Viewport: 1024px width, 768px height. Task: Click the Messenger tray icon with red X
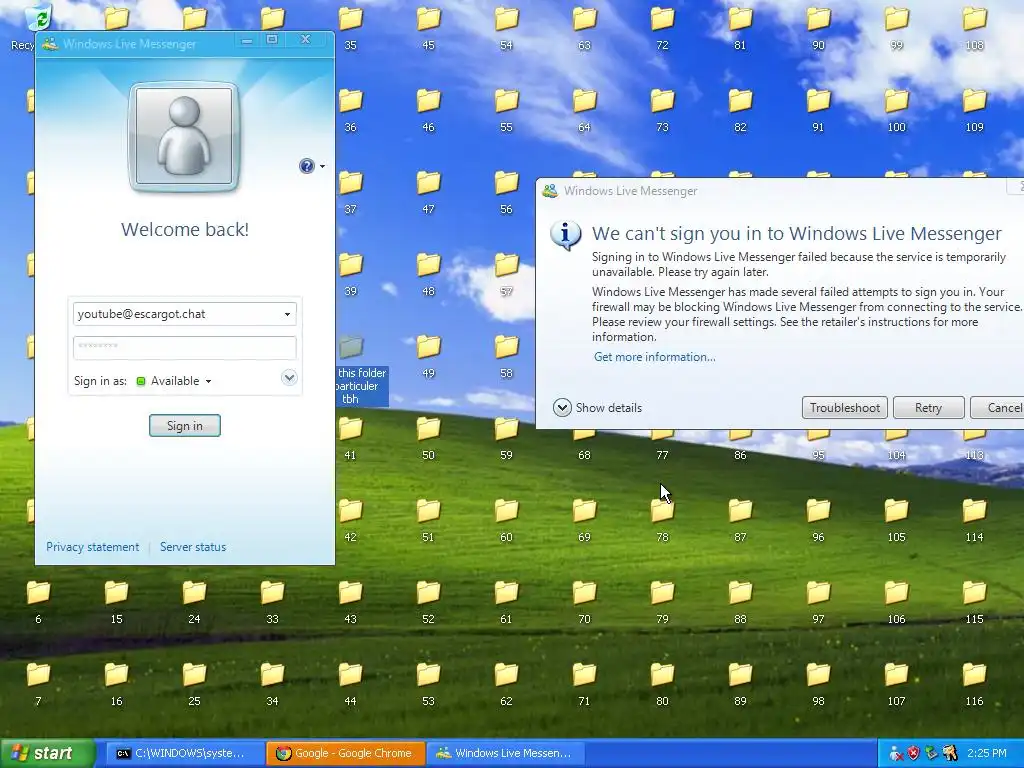896,753
